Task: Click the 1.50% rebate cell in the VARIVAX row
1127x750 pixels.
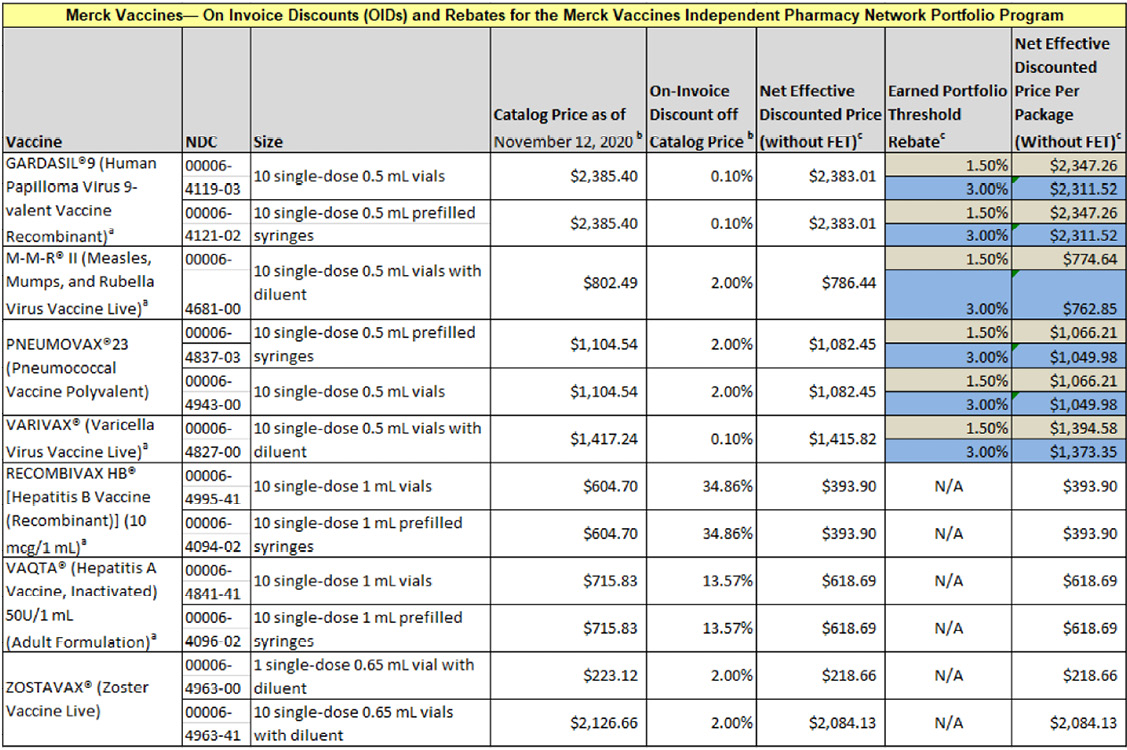Action: [x=948, y=428]
